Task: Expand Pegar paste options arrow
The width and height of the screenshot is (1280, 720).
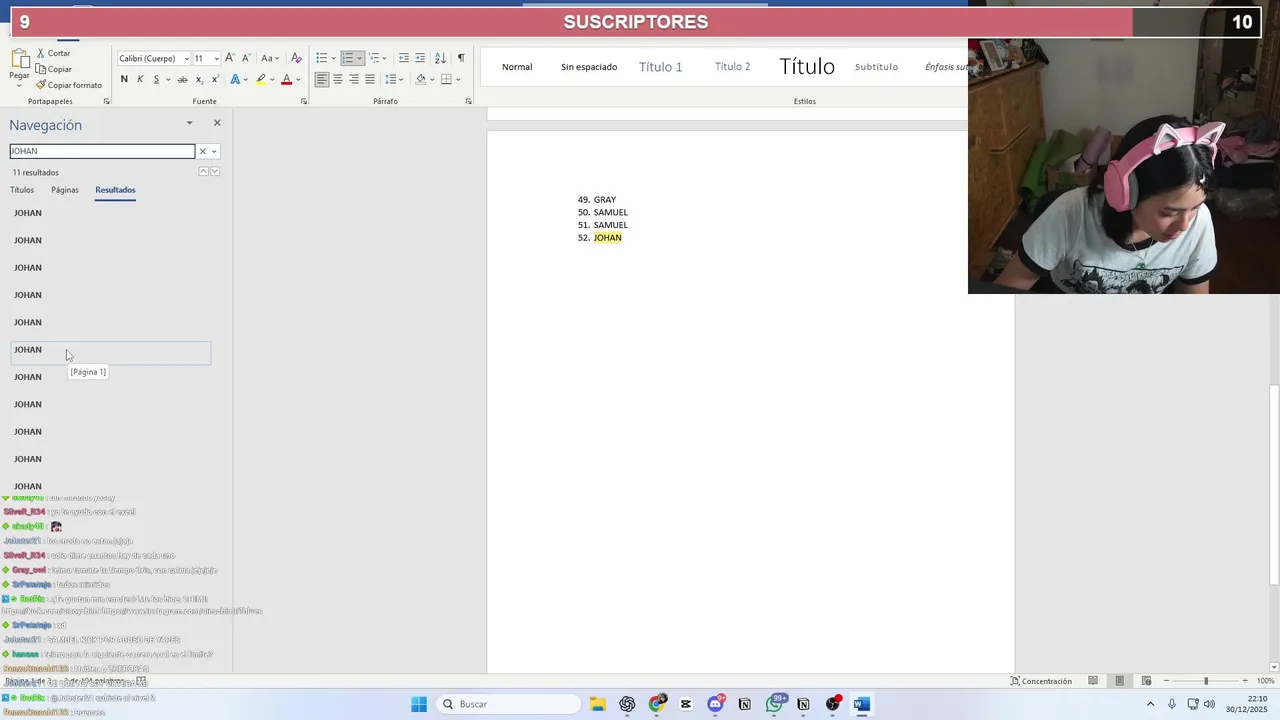Action: pyautogui.click(x=19, y=85)
